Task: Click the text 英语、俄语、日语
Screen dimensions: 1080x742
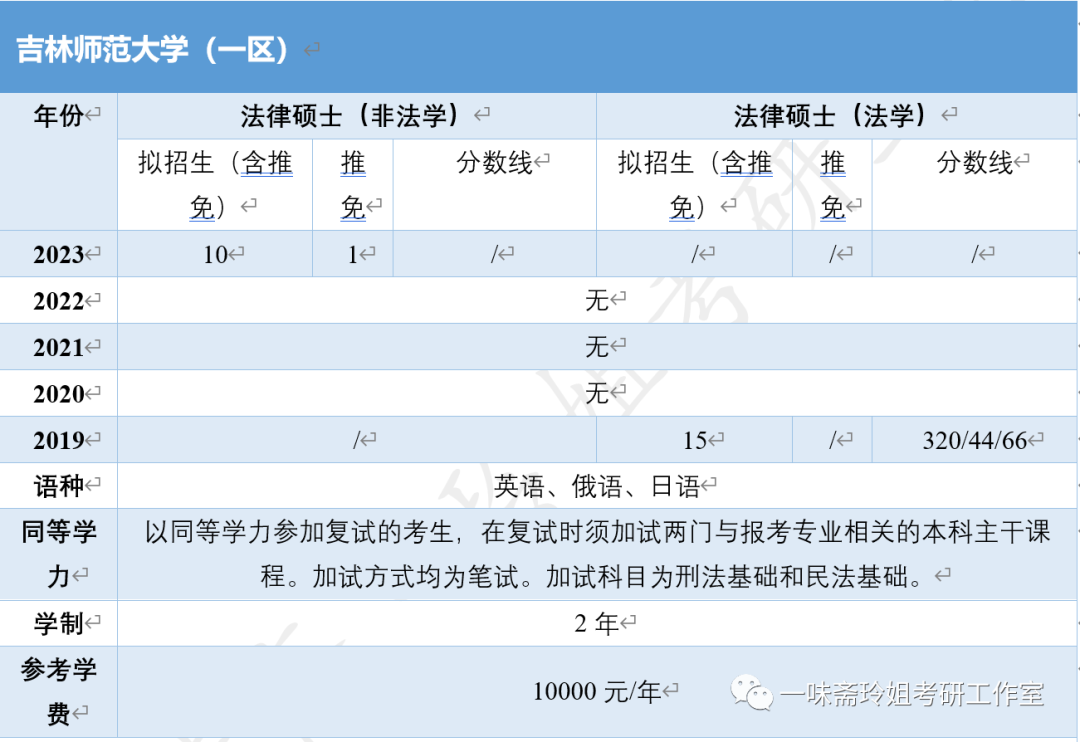Action: [597, 486]
